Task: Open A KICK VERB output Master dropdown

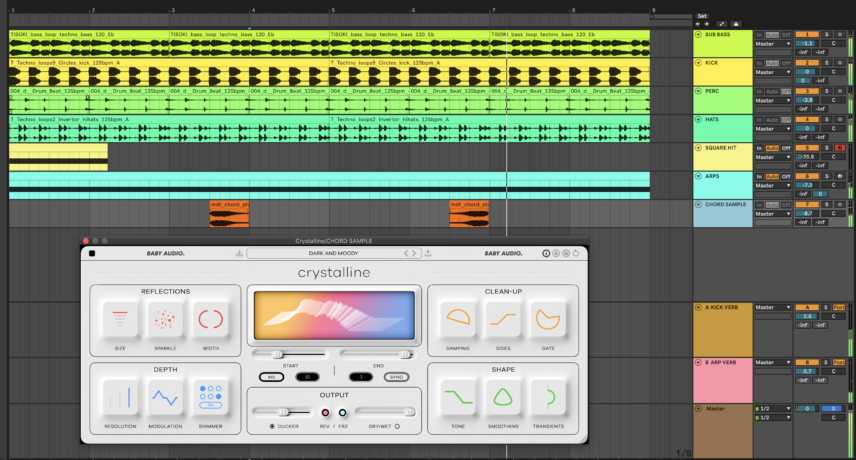Action: pos(772,307)
